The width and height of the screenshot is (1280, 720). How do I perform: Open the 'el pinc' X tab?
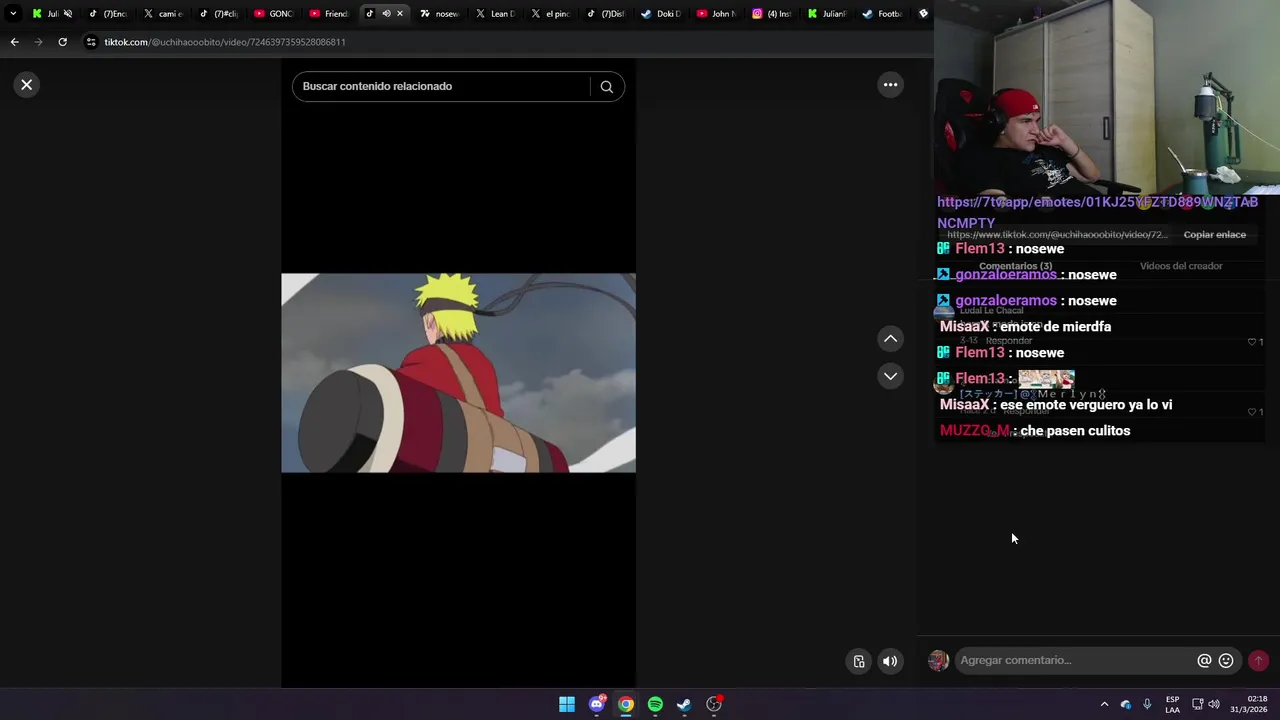pos(550,14)
